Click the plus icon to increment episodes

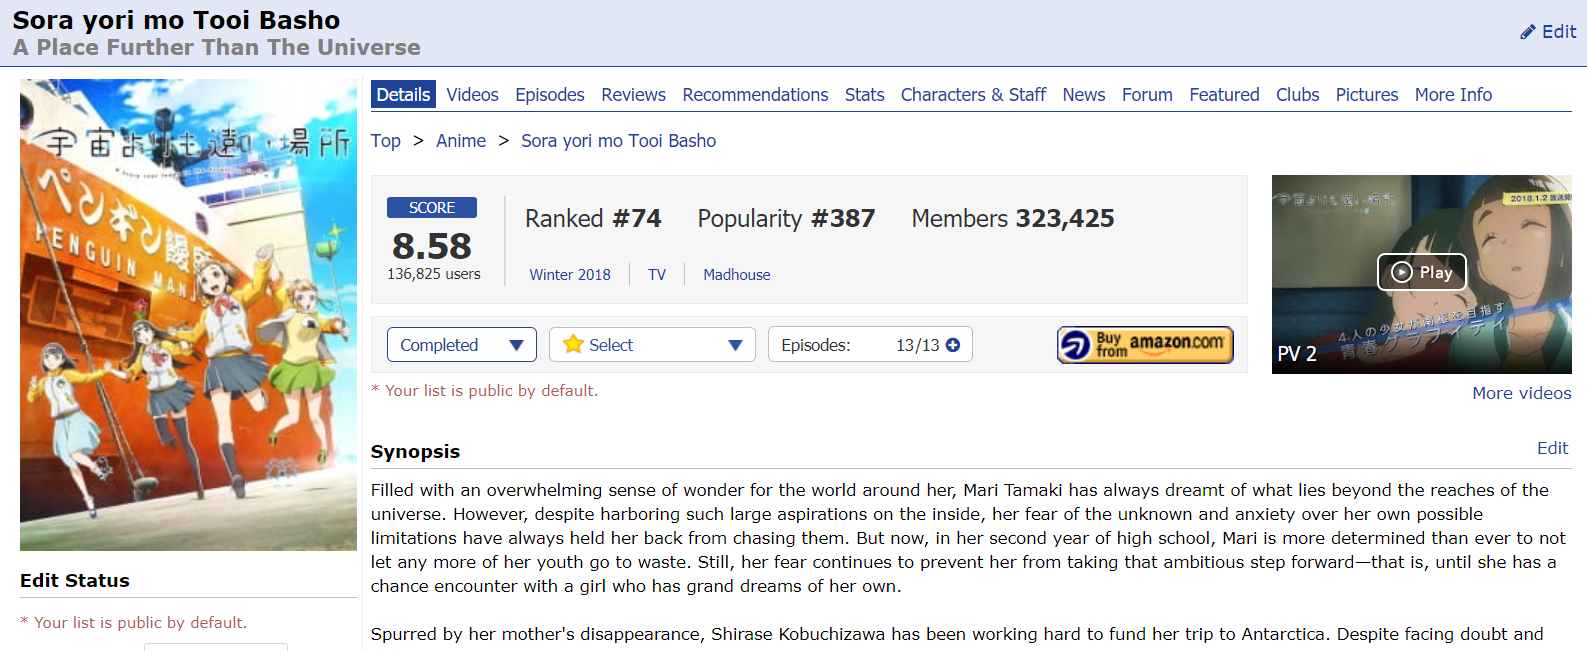tap(953, 345)
